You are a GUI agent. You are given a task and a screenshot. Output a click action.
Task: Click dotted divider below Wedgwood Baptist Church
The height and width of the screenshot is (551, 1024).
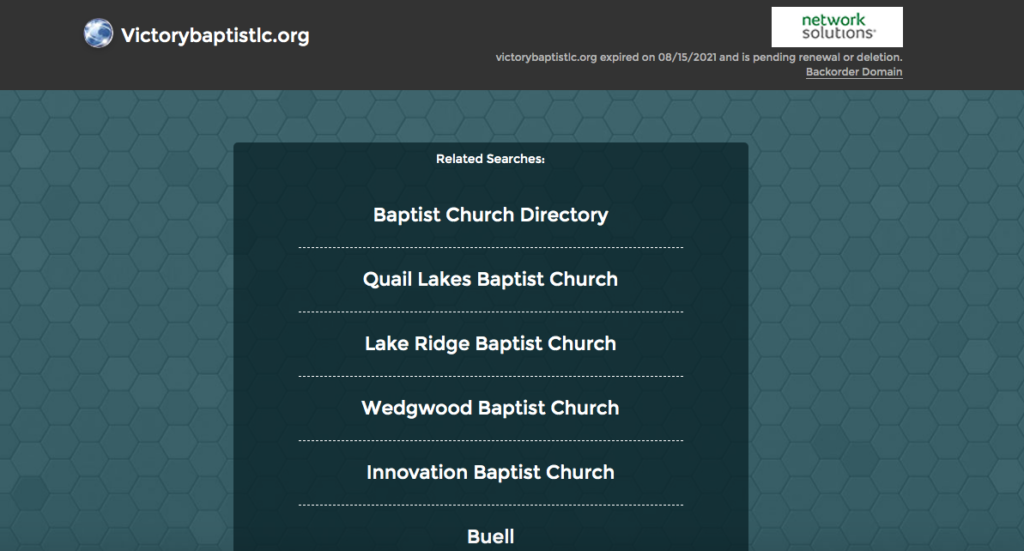pos(490,440)
